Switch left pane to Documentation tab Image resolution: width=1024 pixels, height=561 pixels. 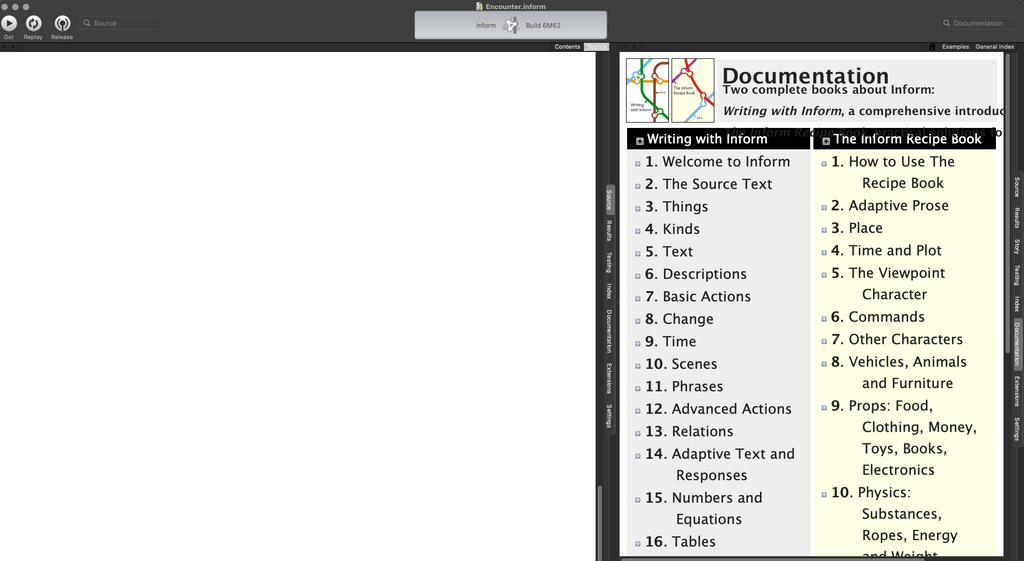point(609,330)
